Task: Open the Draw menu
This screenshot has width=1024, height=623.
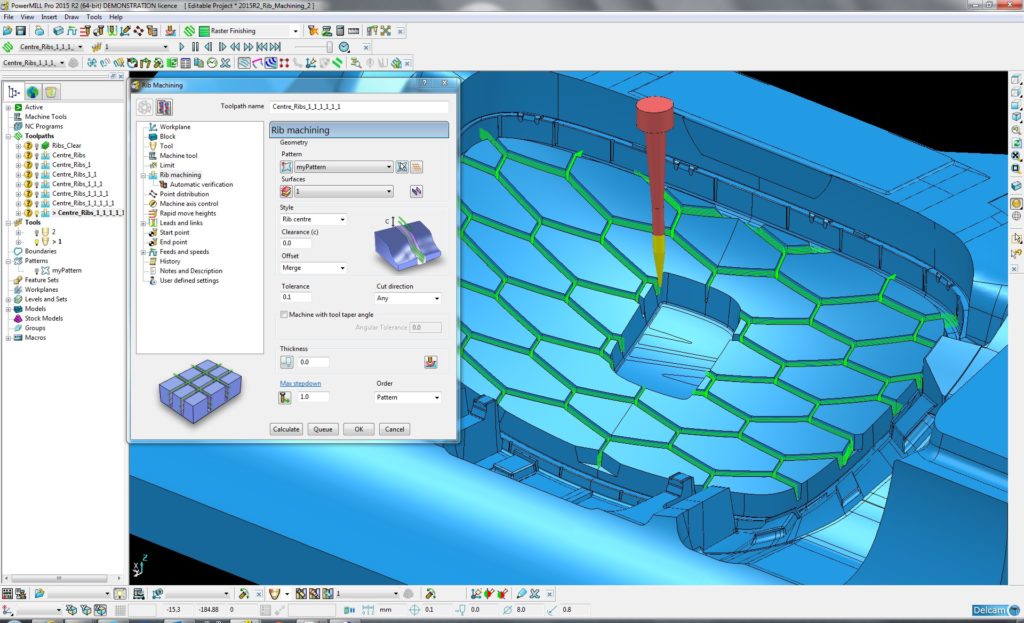Action: (x=72, y=17)
